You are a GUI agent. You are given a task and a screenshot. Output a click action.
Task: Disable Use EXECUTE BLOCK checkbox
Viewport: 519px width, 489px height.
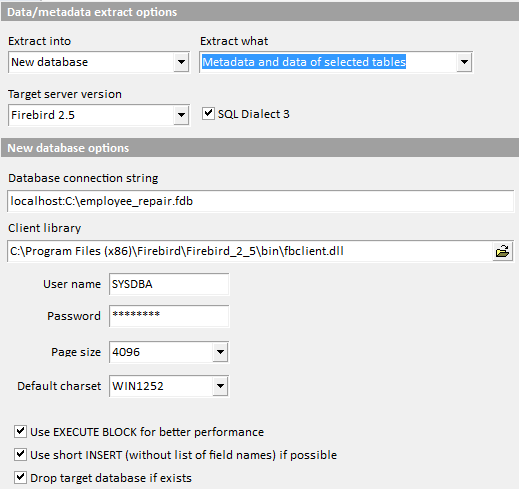20,431
